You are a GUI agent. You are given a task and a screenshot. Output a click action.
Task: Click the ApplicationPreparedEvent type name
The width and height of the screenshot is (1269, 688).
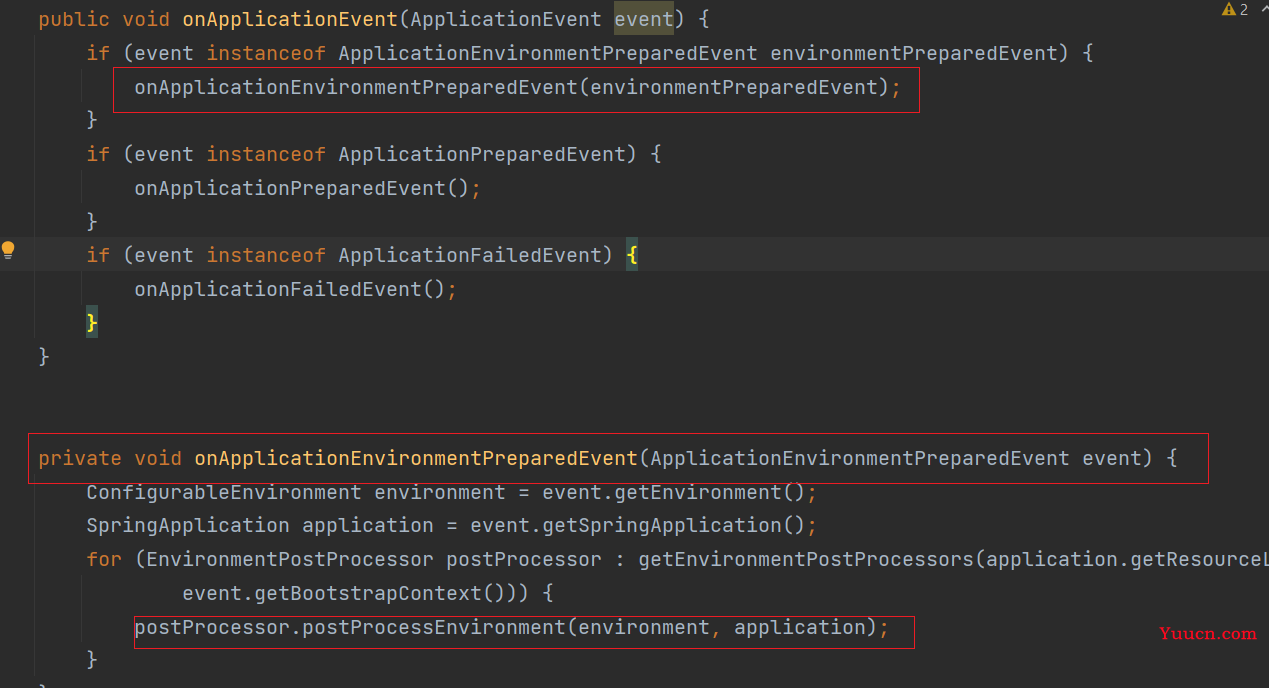[x=482, y=154]
